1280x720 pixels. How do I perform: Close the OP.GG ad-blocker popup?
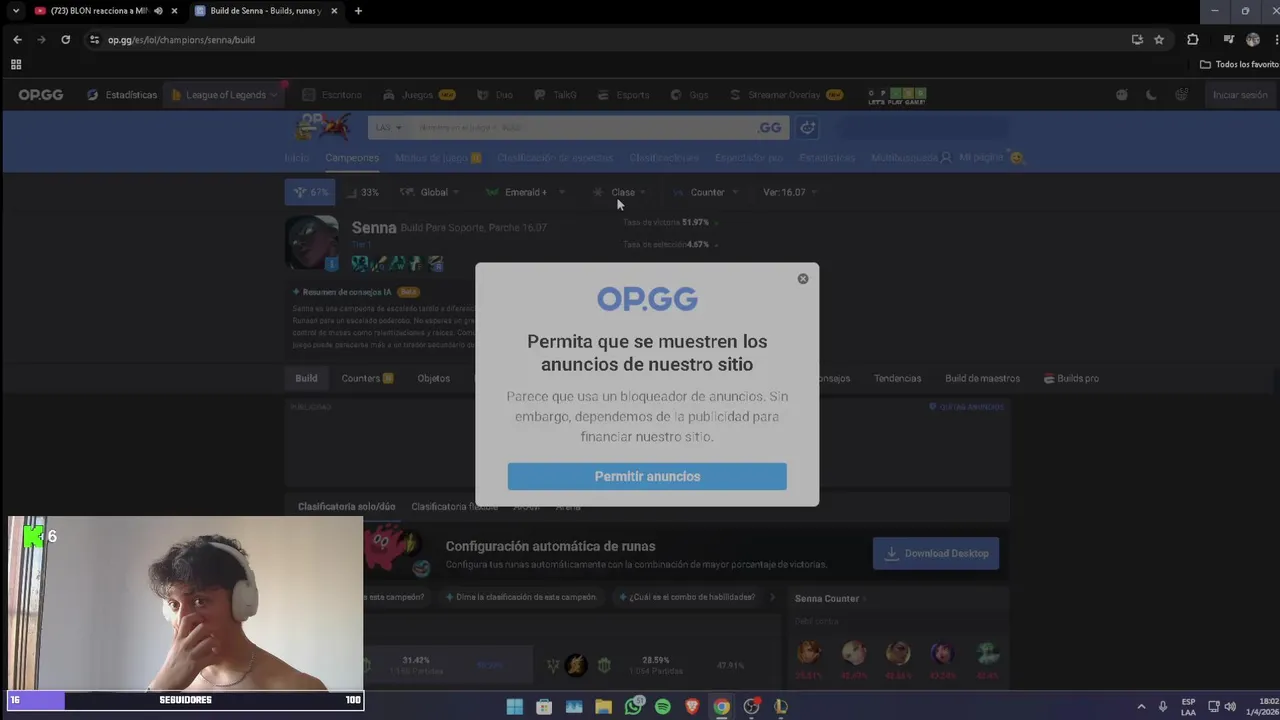click(x=803, y=279)
